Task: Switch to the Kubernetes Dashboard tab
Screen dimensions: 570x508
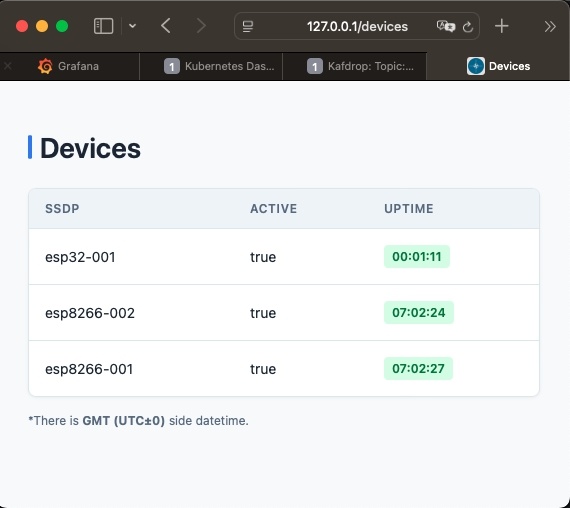Action: click(x=219, y=66)
